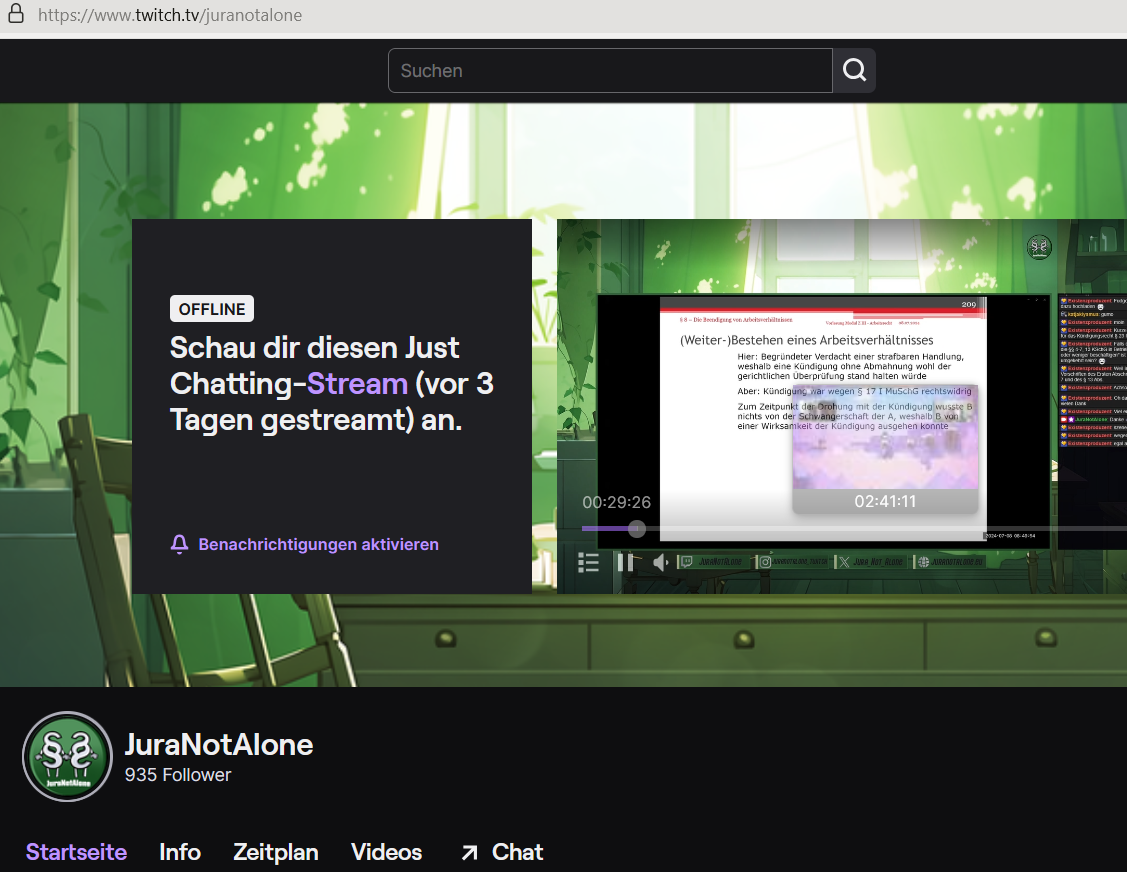Click the small channel logo inside video
Screen dimensions: 1127x872
coord(1039,246)
